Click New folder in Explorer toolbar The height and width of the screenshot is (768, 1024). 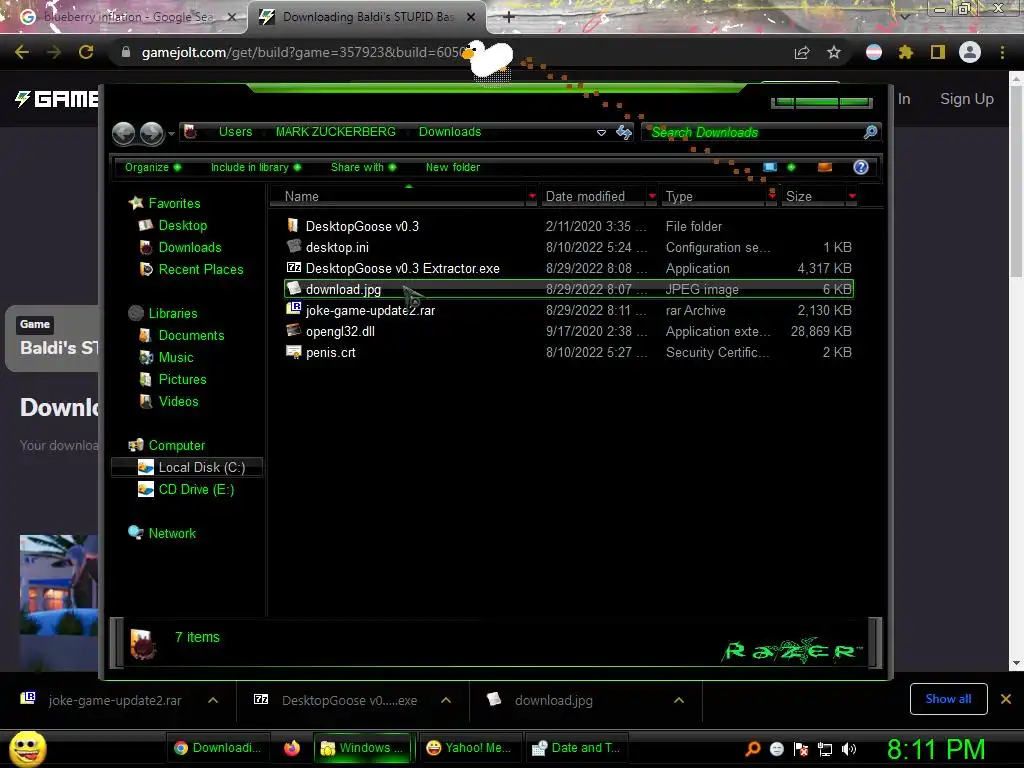pos(453,167)
